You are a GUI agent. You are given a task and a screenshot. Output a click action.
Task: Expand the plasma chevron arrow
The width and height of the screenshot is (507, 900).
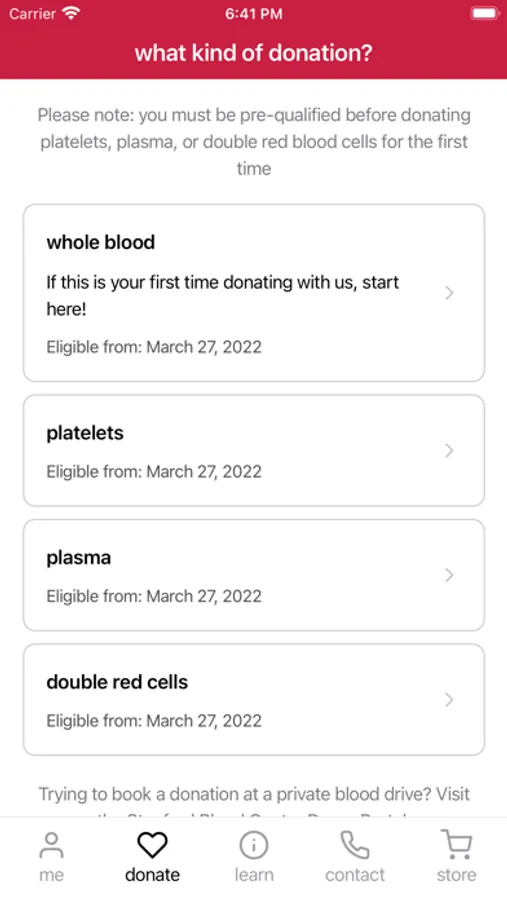(449, 575)
